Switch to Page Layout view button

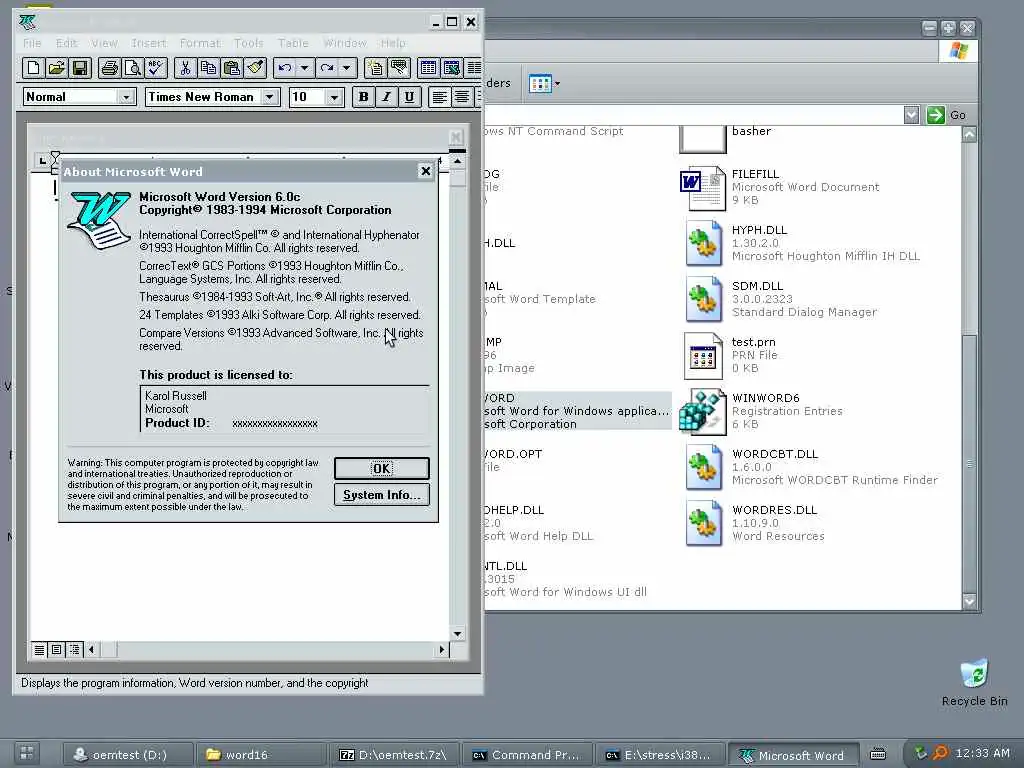point(57,650)
